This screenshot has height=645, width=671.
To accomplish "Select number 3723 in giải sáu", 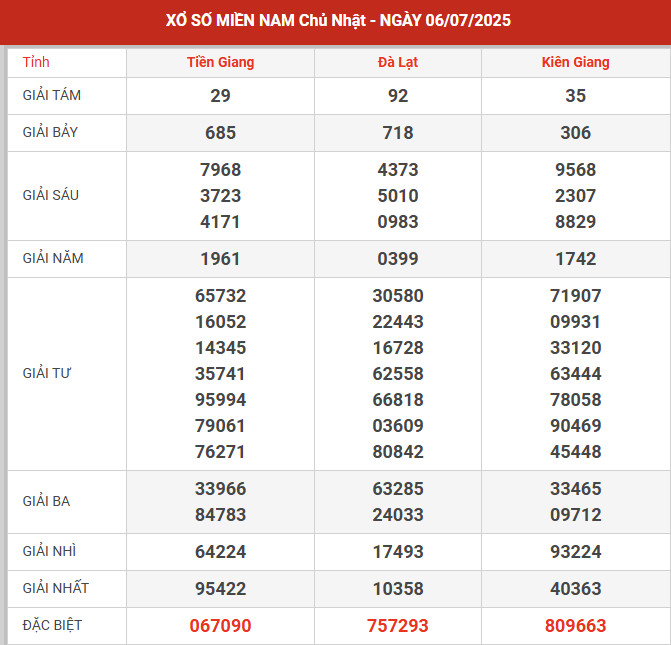I will (220, 196).
